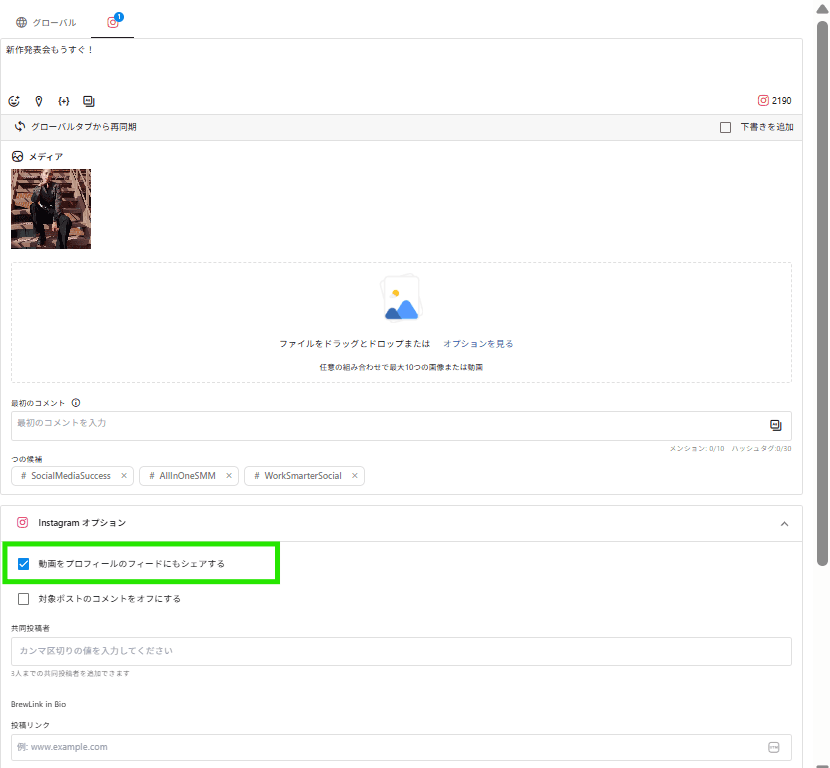Click the location pin icon

tap(39, 101)
